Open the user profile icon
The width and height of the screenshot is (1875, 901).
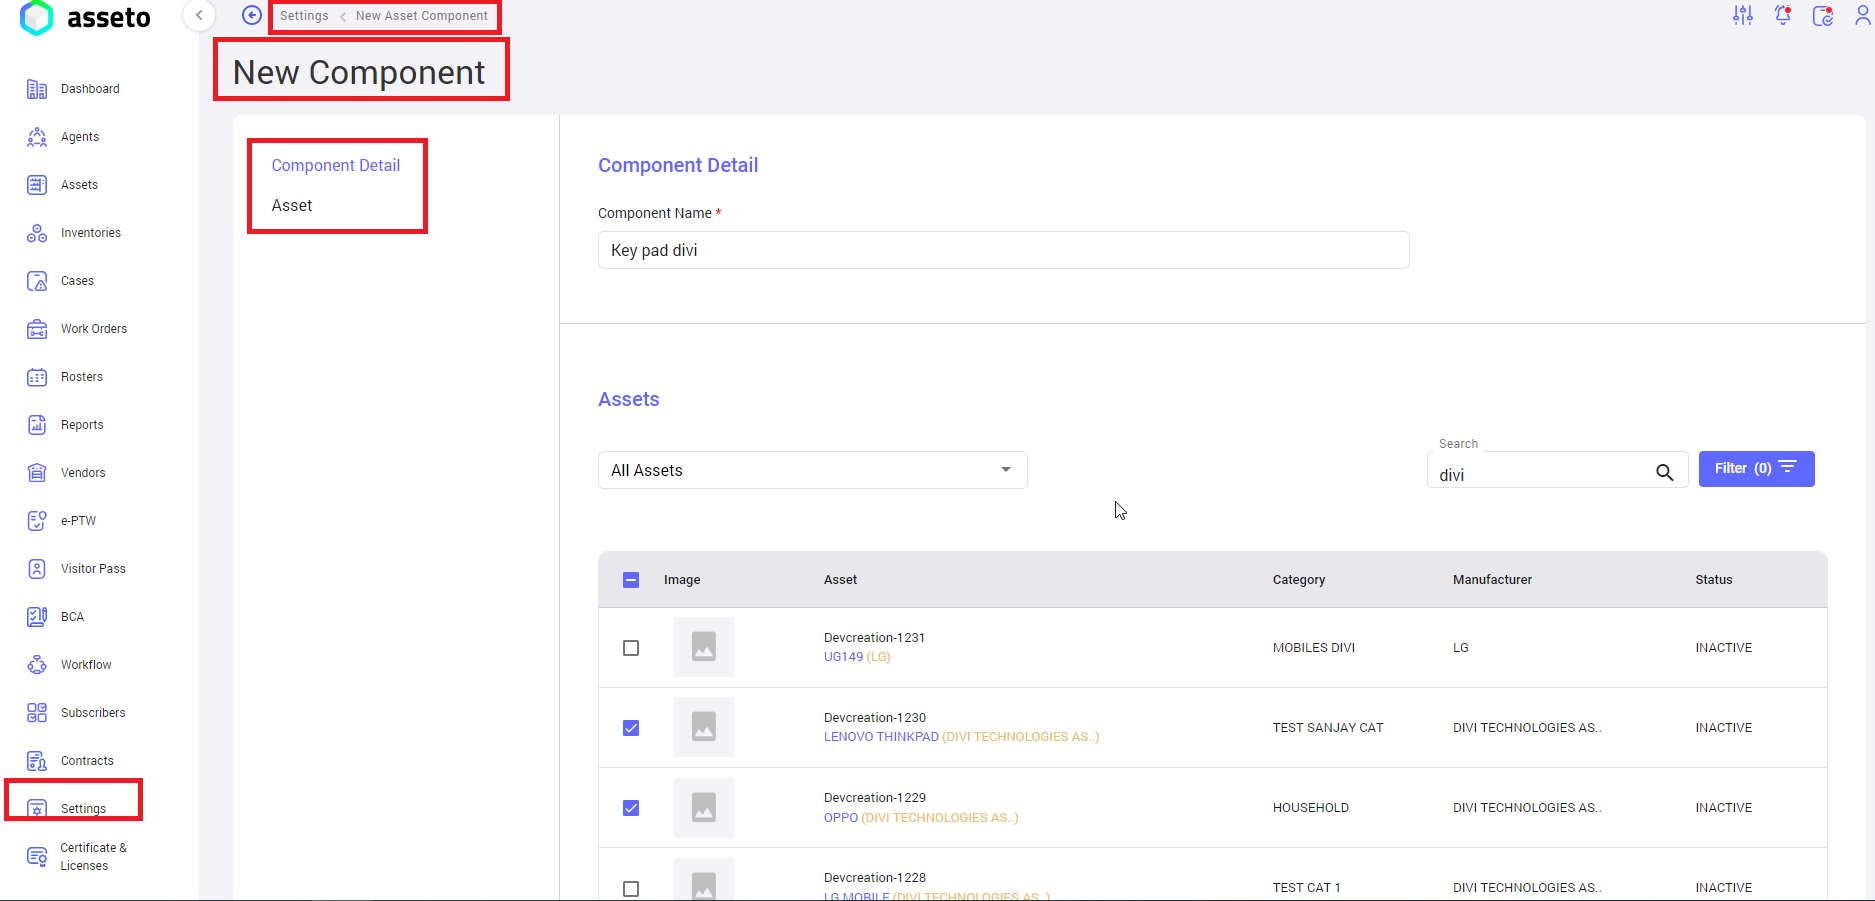click(1863, 15)
